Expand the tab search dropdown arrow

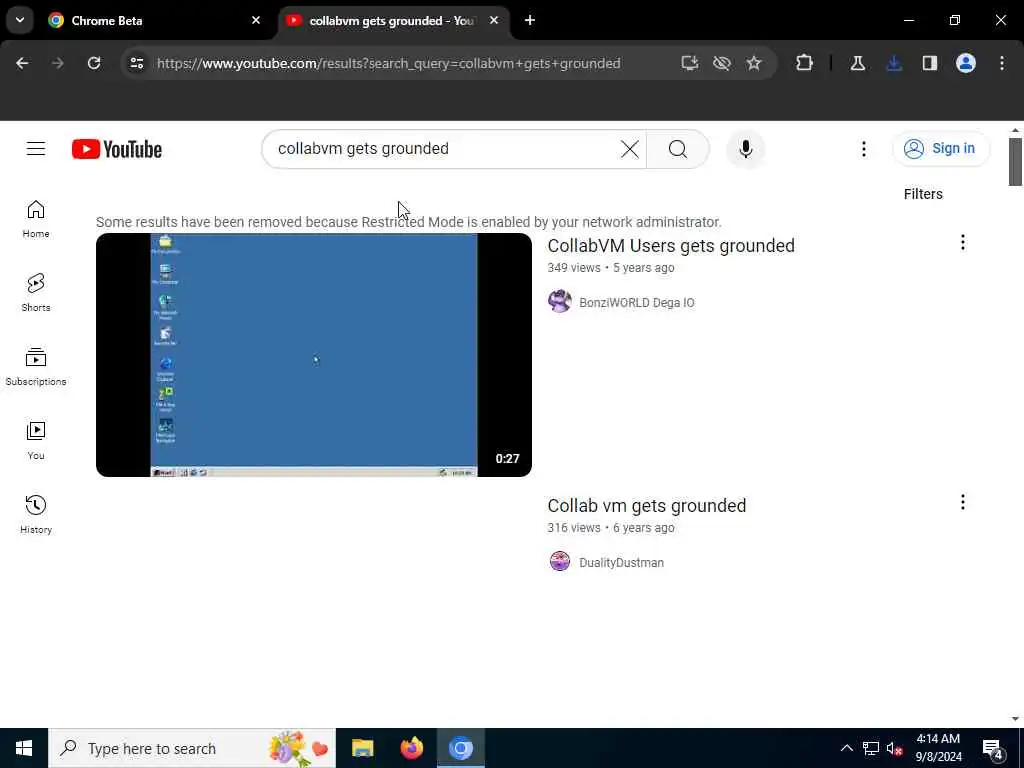(20, 20)
